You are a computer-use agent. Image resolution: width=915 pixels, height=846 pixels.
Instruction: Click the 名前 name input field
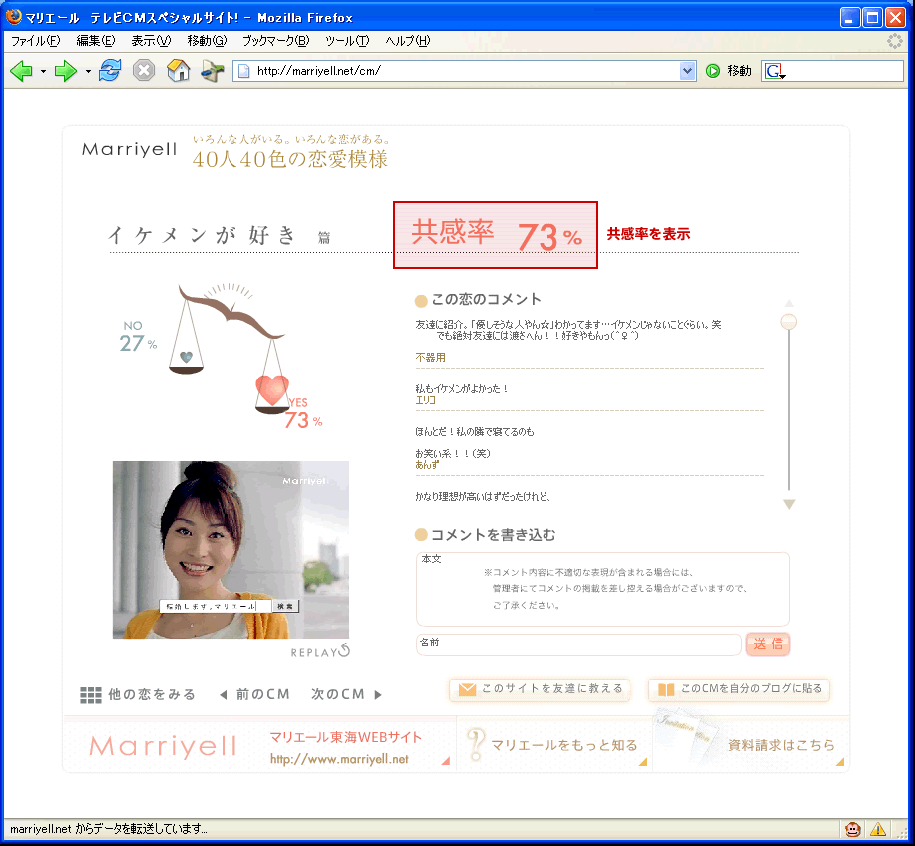tap(578, 645)
